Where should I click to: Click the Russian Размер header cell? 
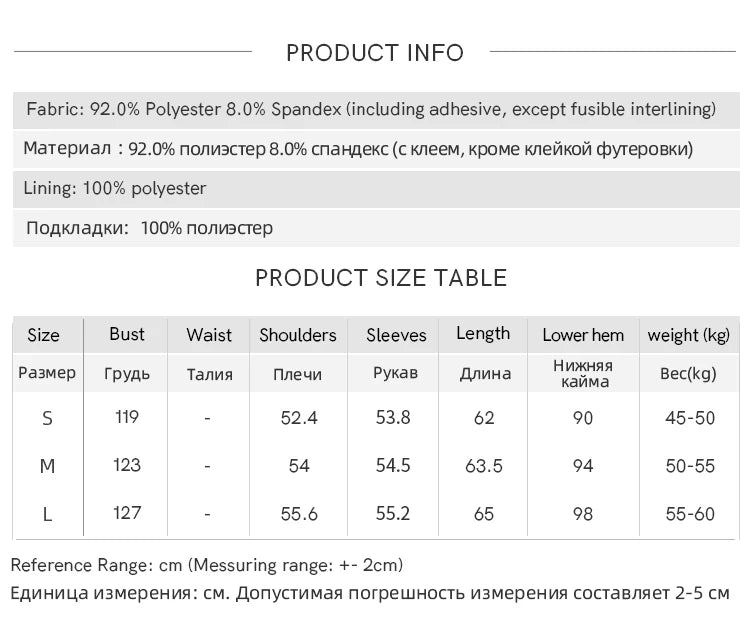[x=47, y=373]
